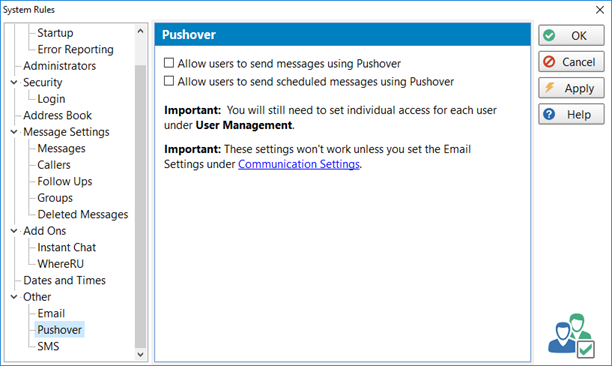Select the Message Settings item
The image size is (612, 366).
[66, 132]
